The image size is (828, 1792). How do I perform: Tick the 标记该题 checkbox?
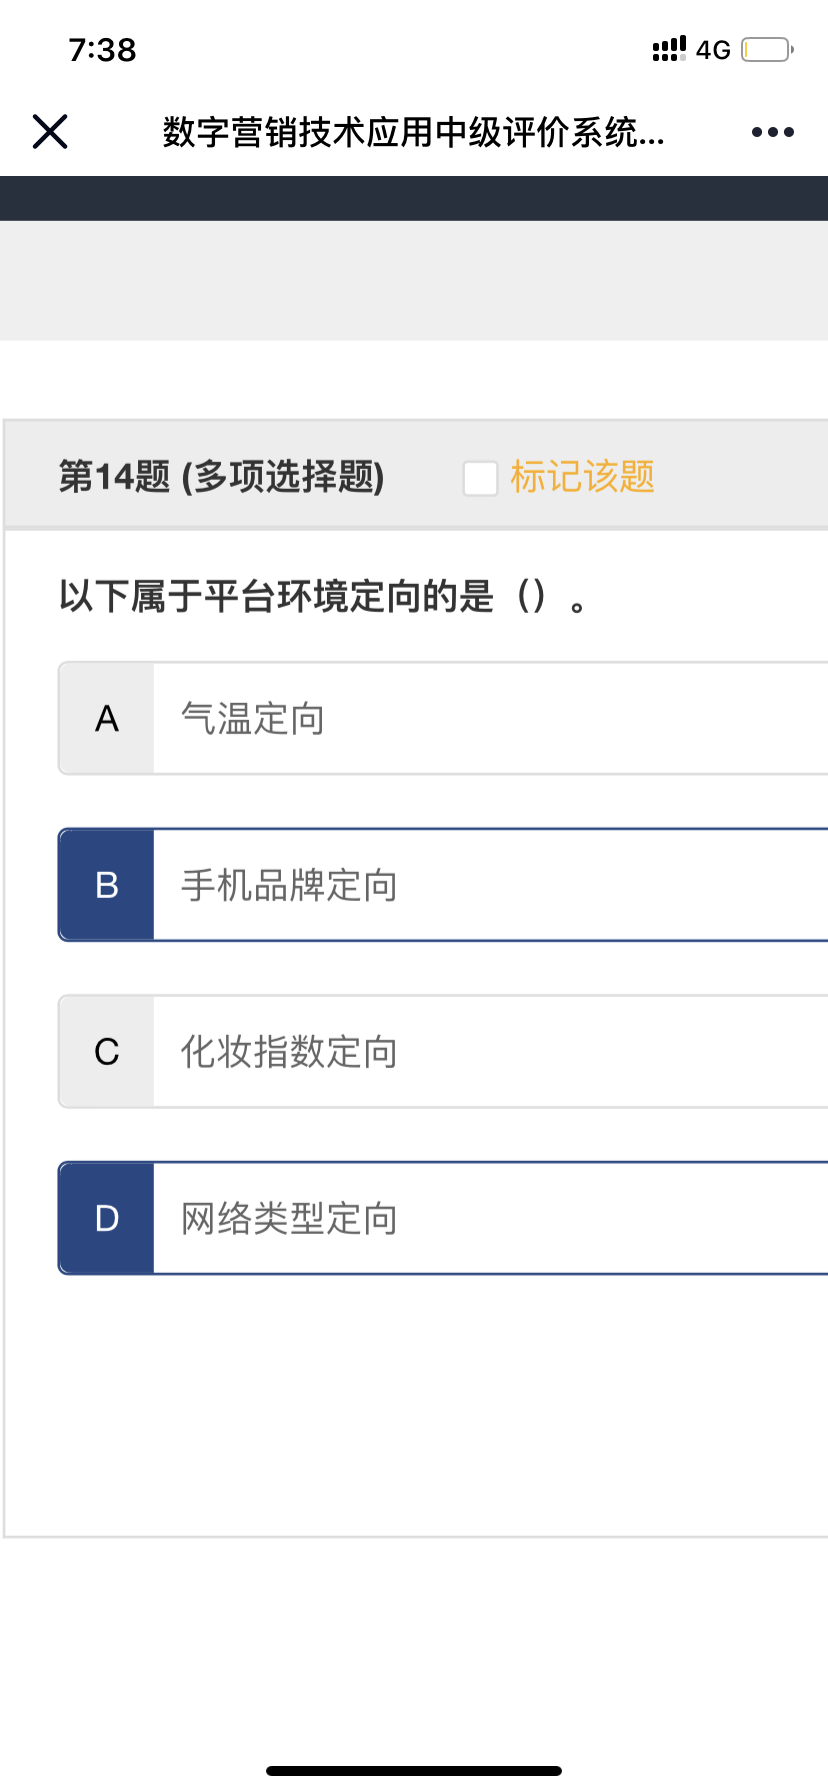(x=480, y=478)
